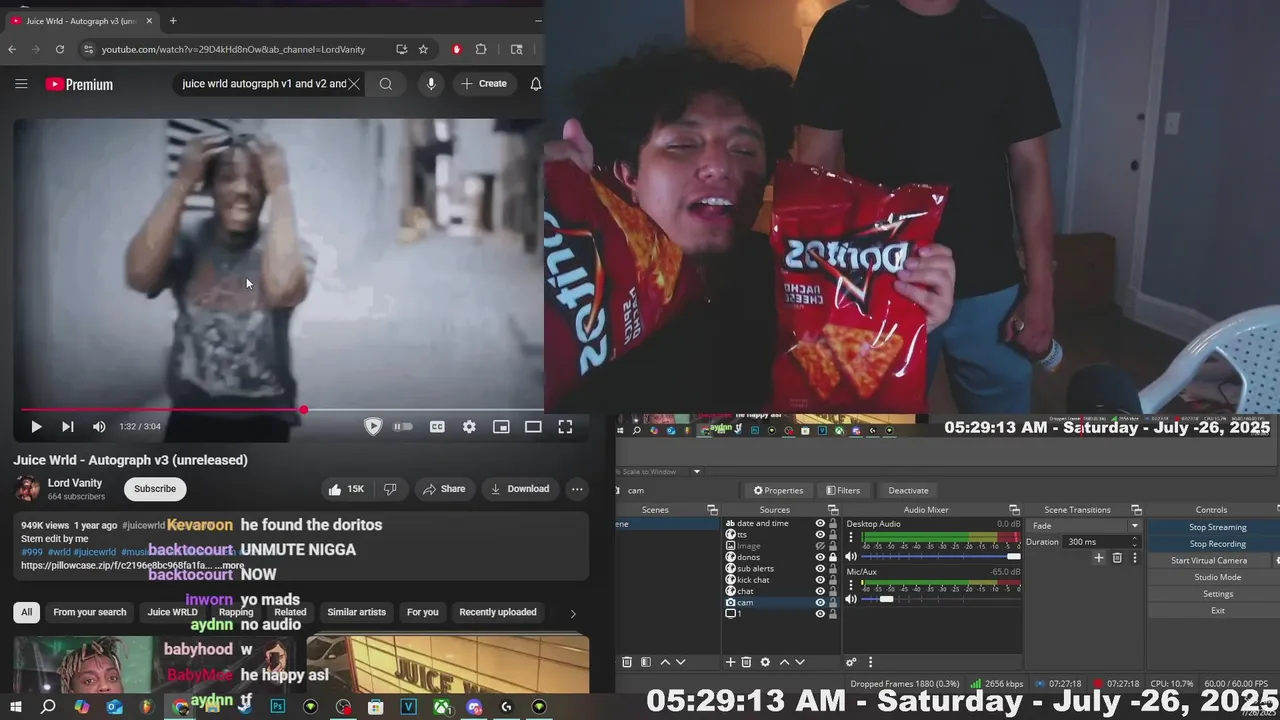Select the For you chip
The image size is (1280, 720).
point(422,612)
